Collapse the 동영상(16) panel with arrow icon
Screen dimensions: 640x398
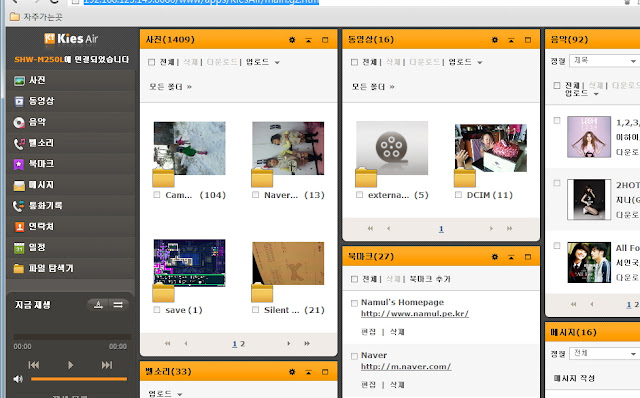511,40
